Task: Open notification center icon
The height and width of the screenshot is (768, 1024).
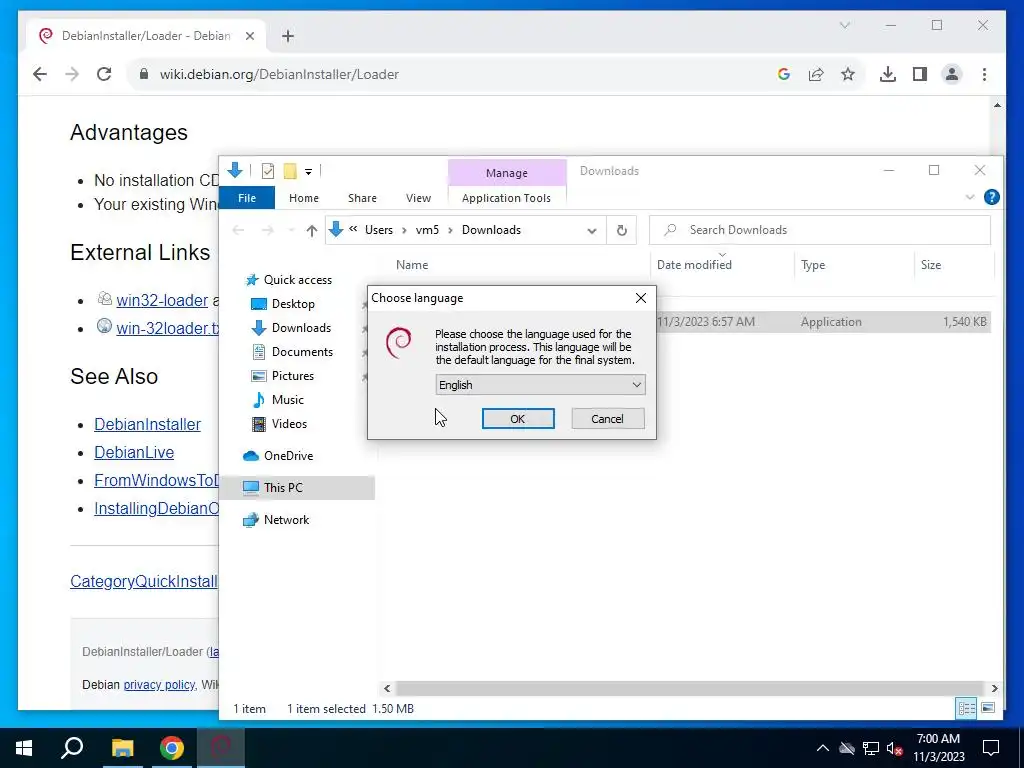Action: (991, 748)
